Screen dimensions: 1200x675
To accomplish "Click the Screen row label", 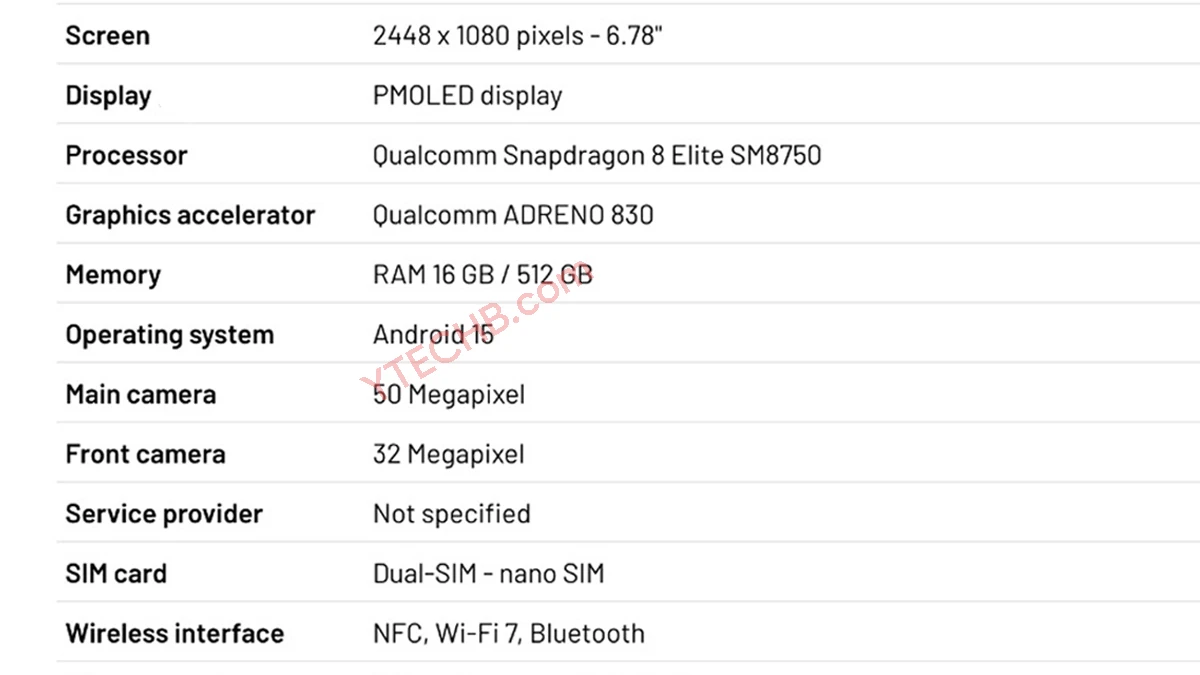I will pos(108,36).
